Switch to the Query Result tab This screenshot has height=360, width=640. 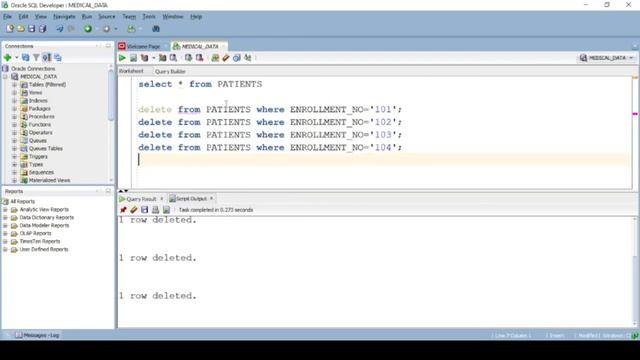(141, 199)
